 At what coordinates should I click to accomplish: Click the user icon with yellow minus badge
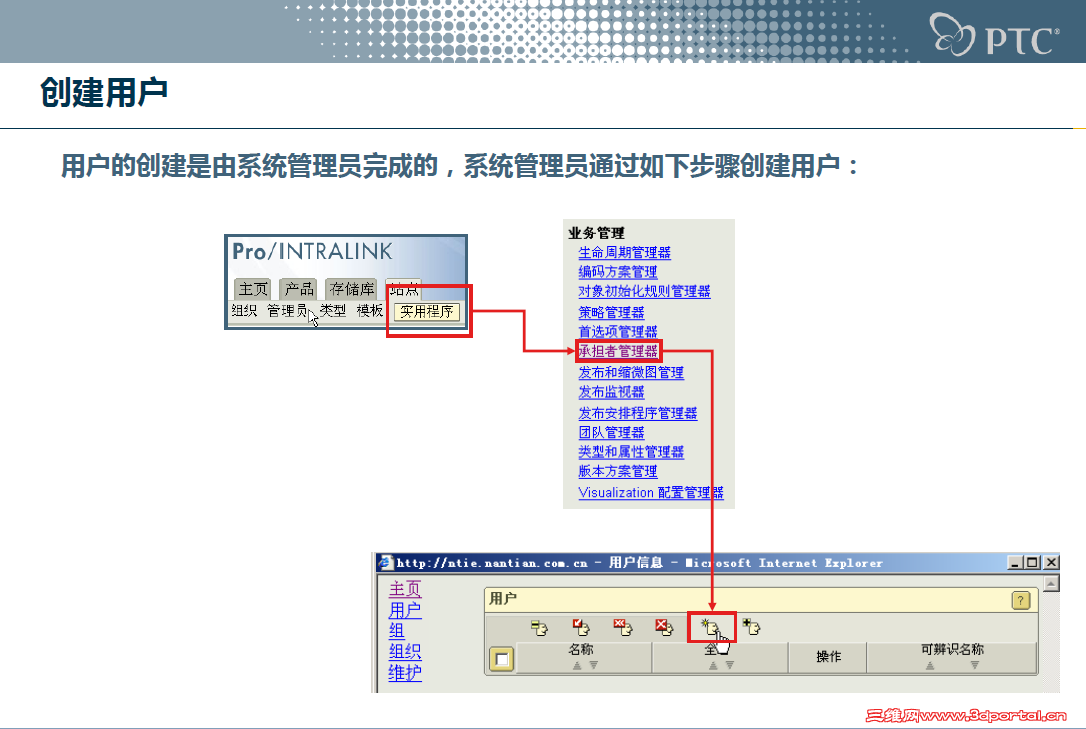(x=540, y=627)
